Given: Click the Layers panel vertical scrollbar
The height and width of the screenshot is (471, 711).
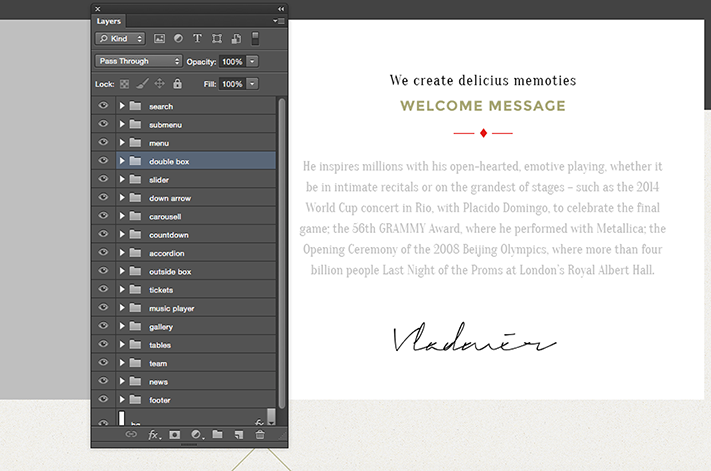Looking at the screenshot, I should click(x=282, y=254).
